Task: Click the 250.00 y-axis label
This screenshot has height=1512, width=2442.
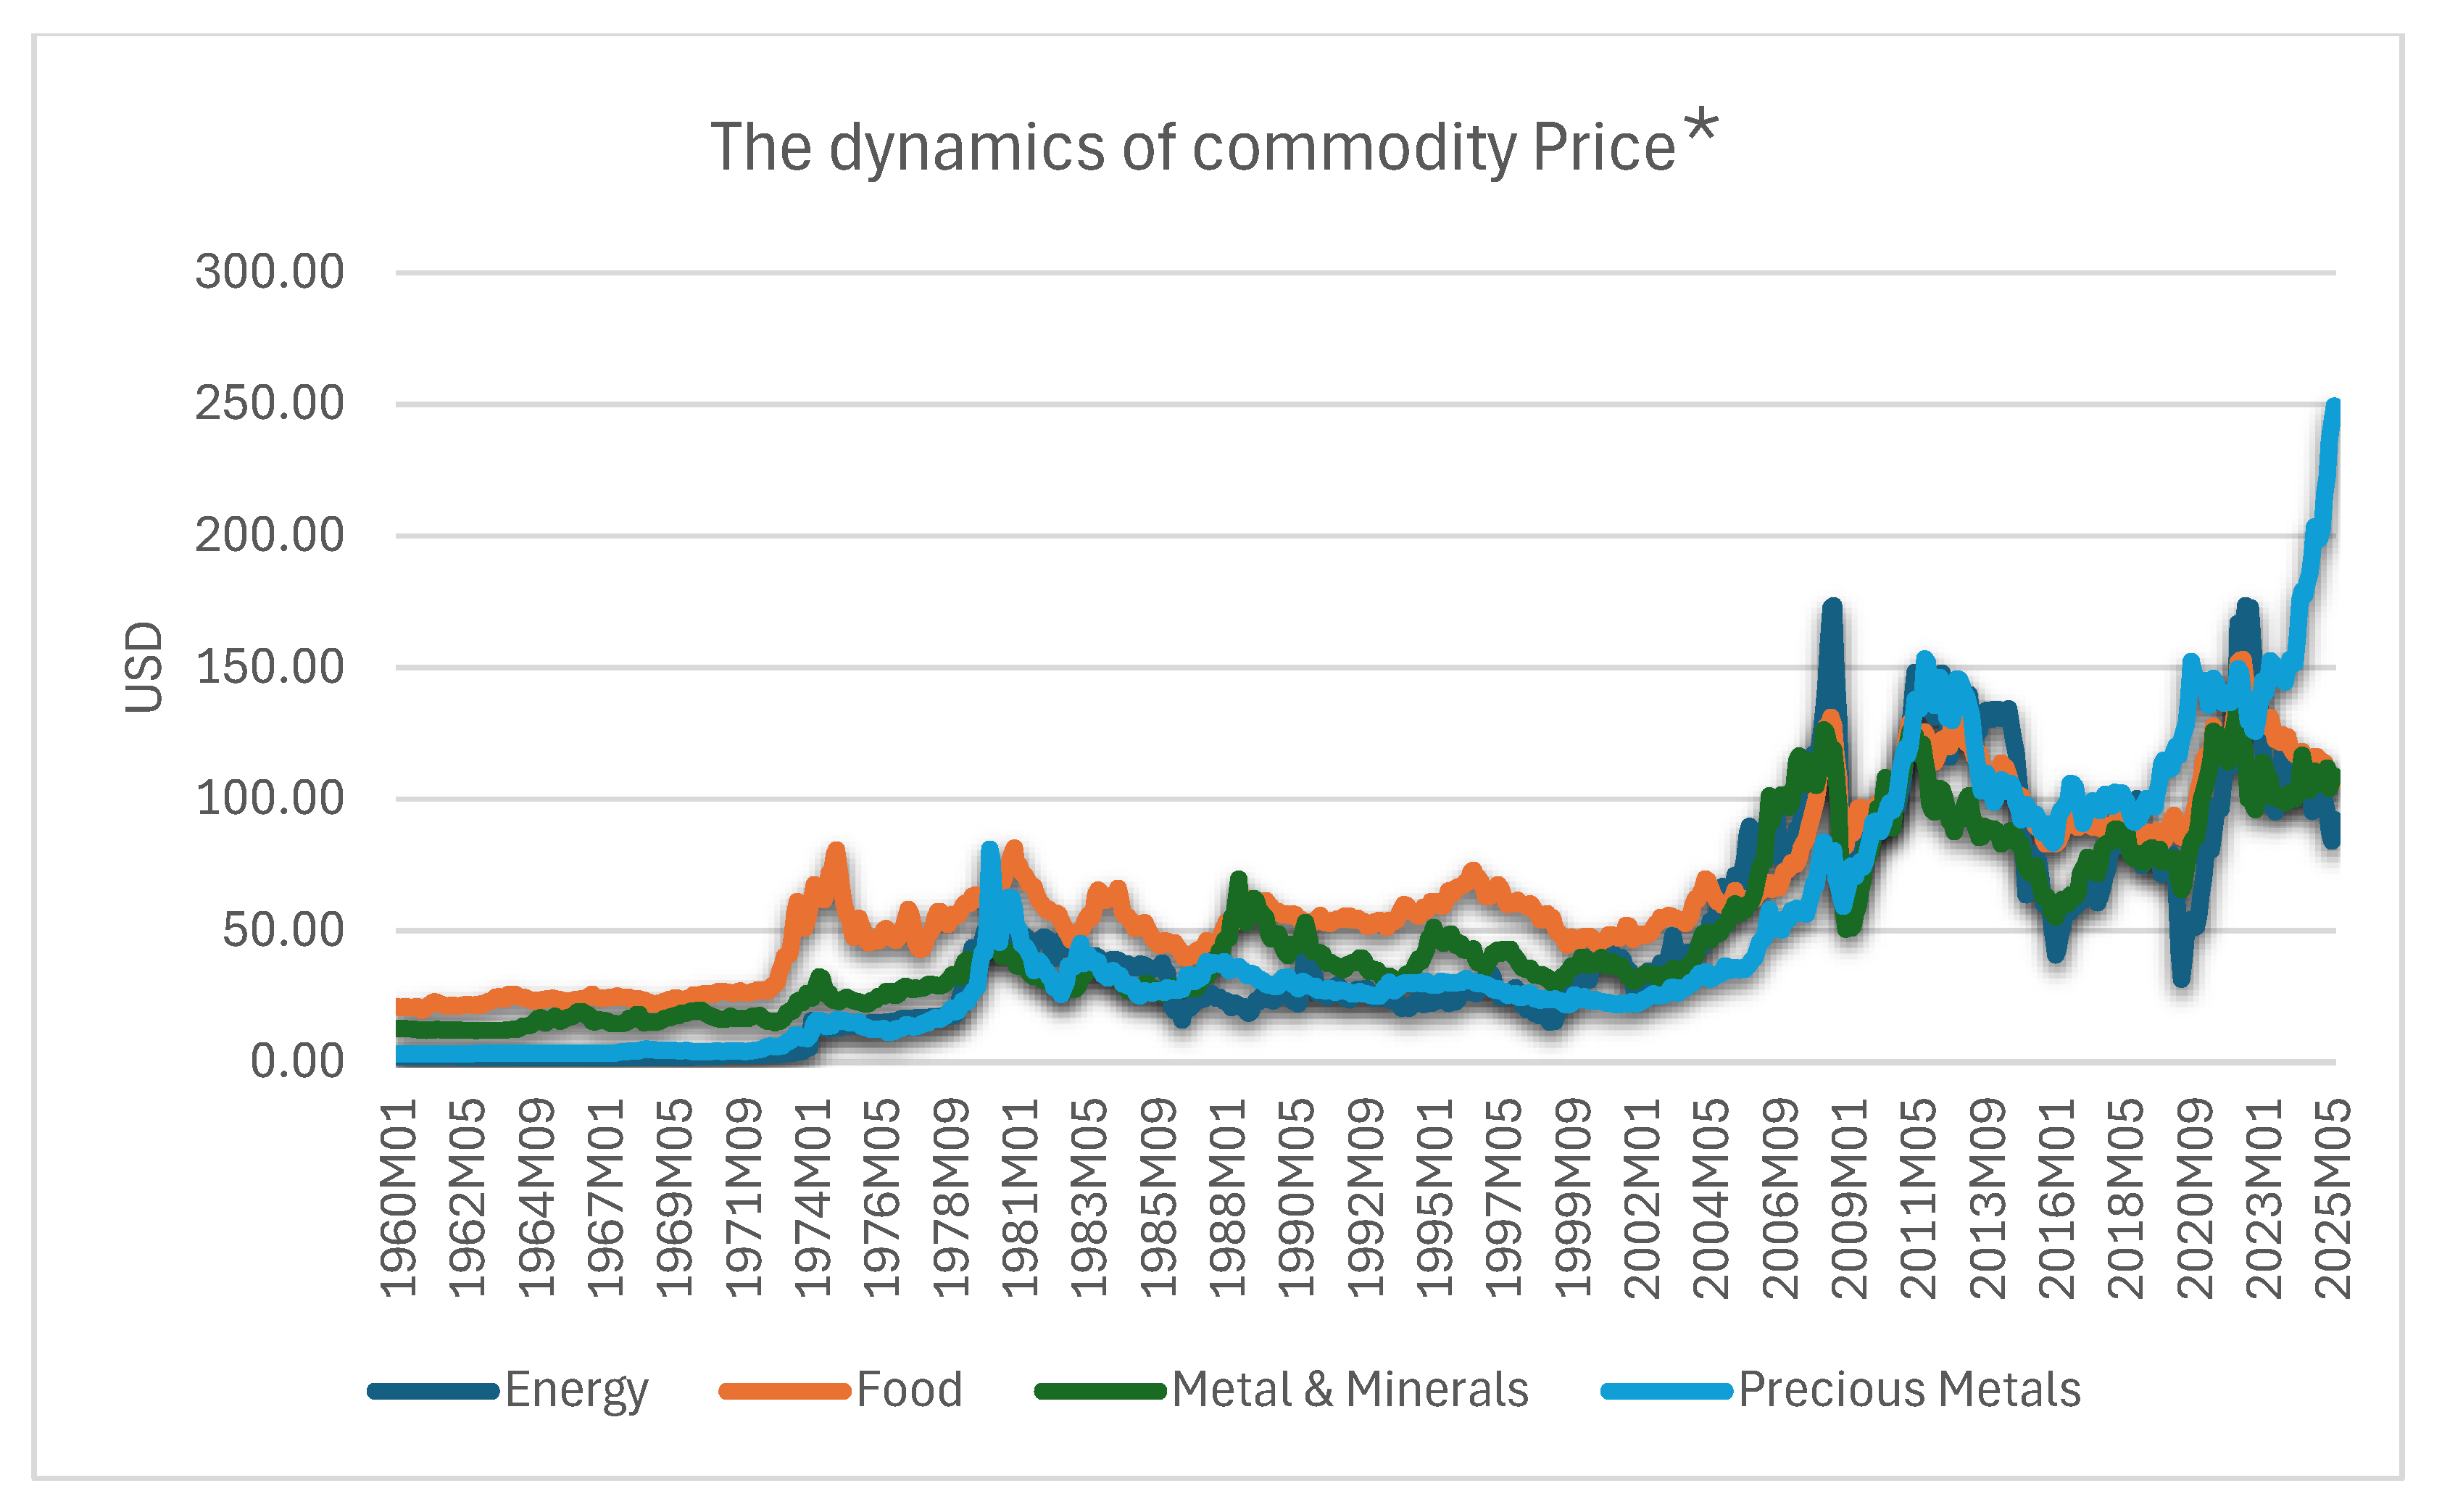Action: click(x=270, y=404)
